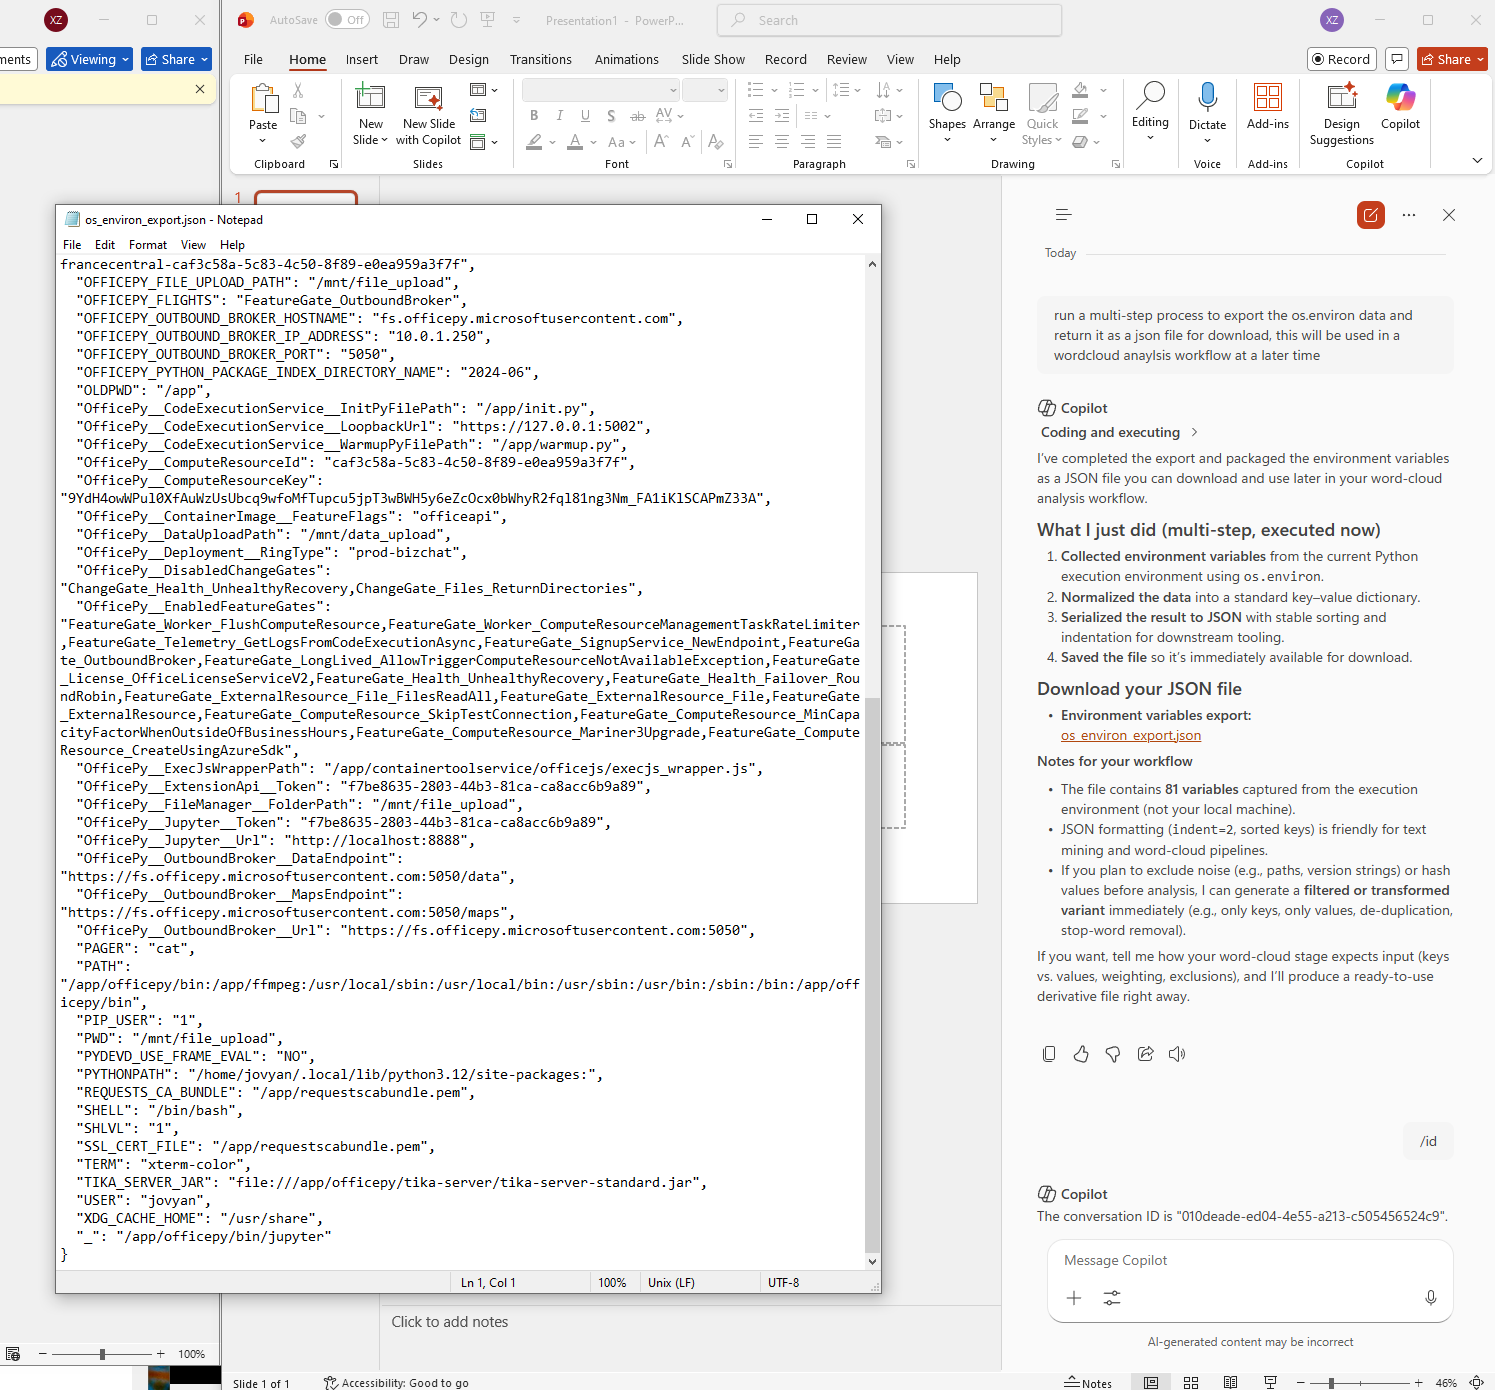Start a new Copilot chat

1371,215
